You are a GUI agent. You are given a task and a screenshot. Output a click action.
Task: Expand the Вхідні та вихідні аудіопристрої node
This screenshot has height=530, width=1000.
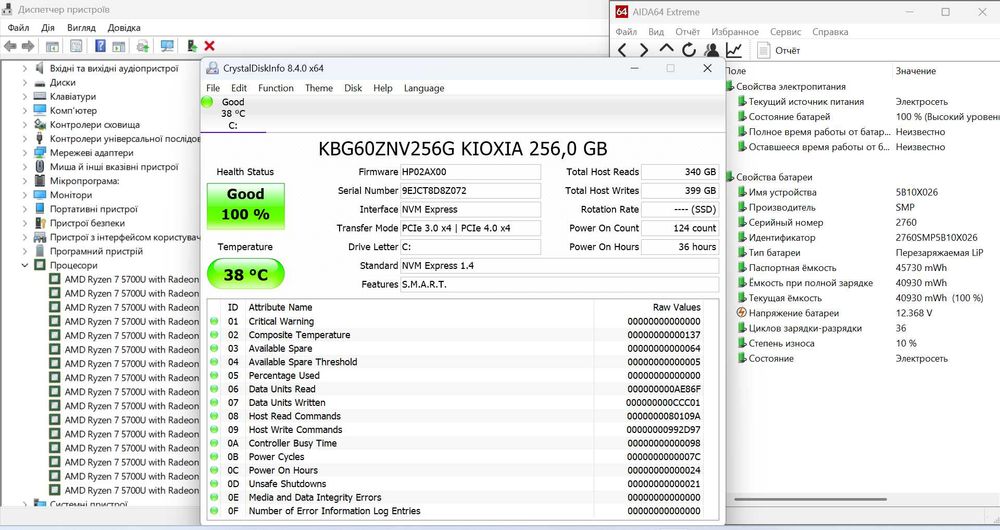point(25,68)
